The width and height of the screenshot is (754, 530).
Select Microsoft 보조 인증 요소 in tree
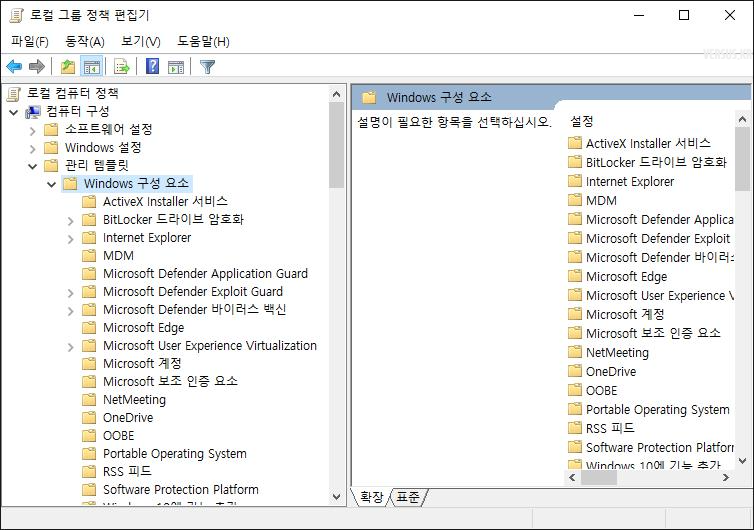coord(170,381)
